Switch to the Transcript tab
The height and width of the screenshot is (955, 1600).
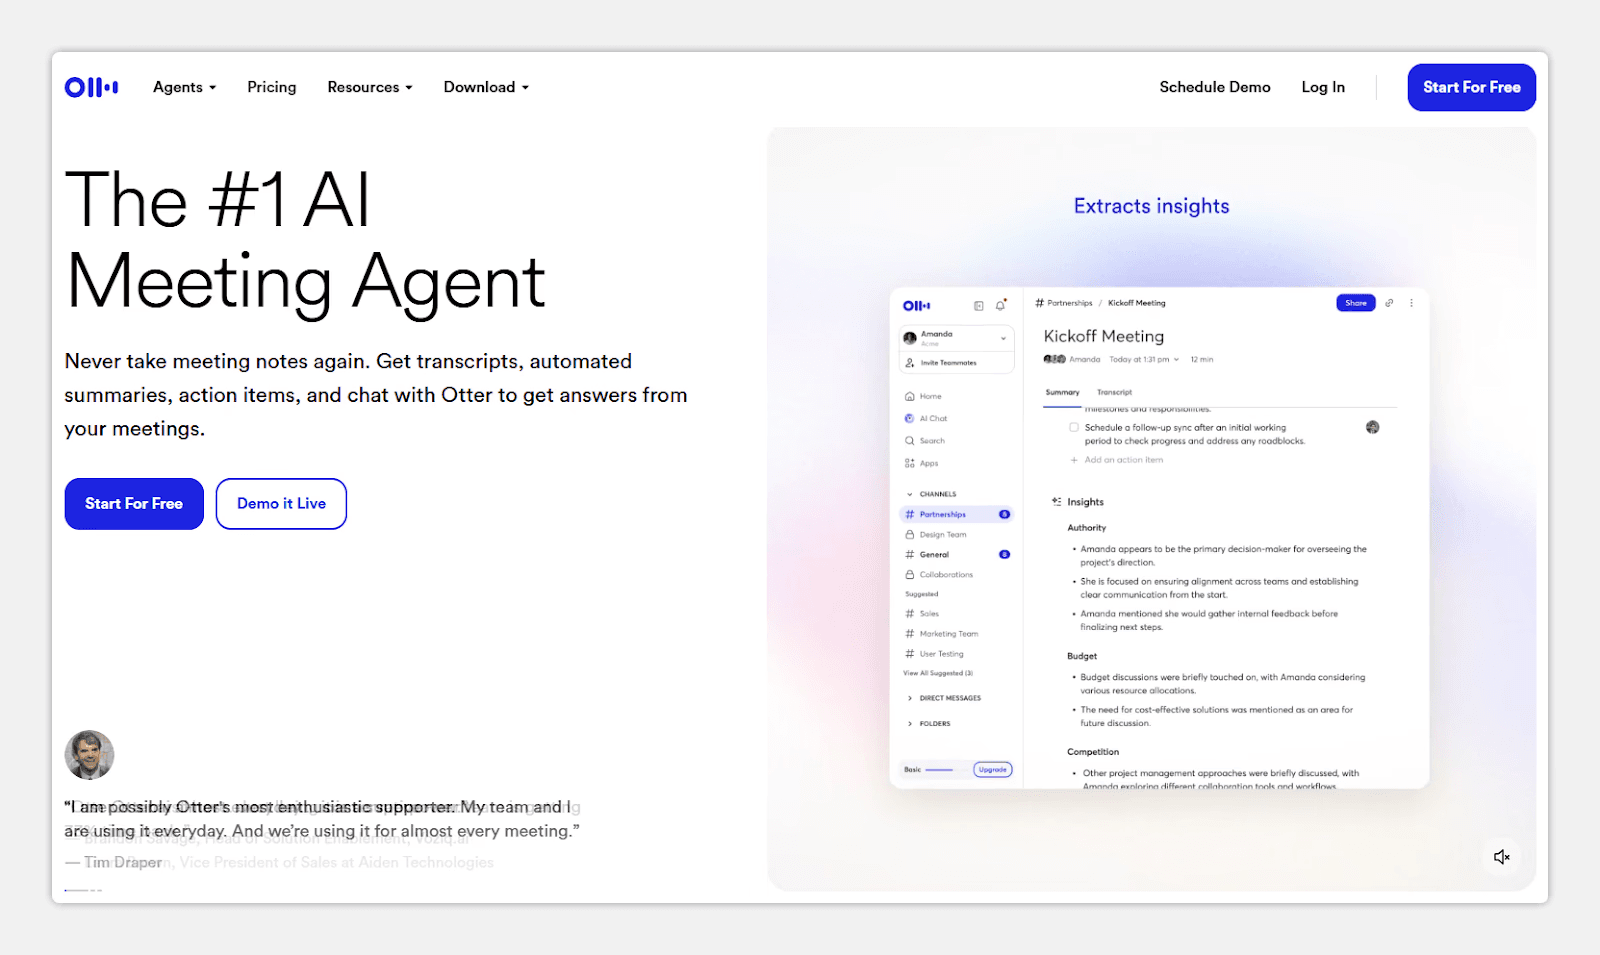tap(1114, 393)
